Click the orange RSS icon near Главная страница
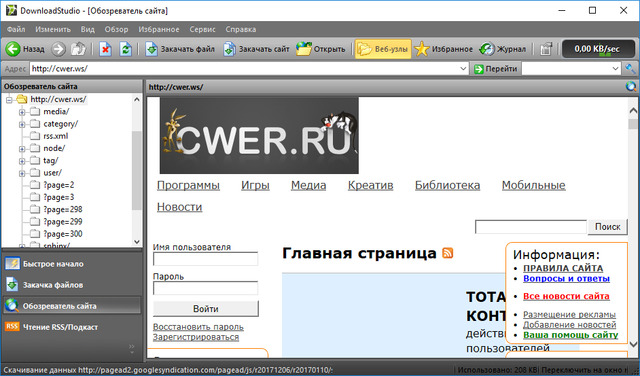The height and width of the screenshot is (376, 640). [x=448, y=253]
